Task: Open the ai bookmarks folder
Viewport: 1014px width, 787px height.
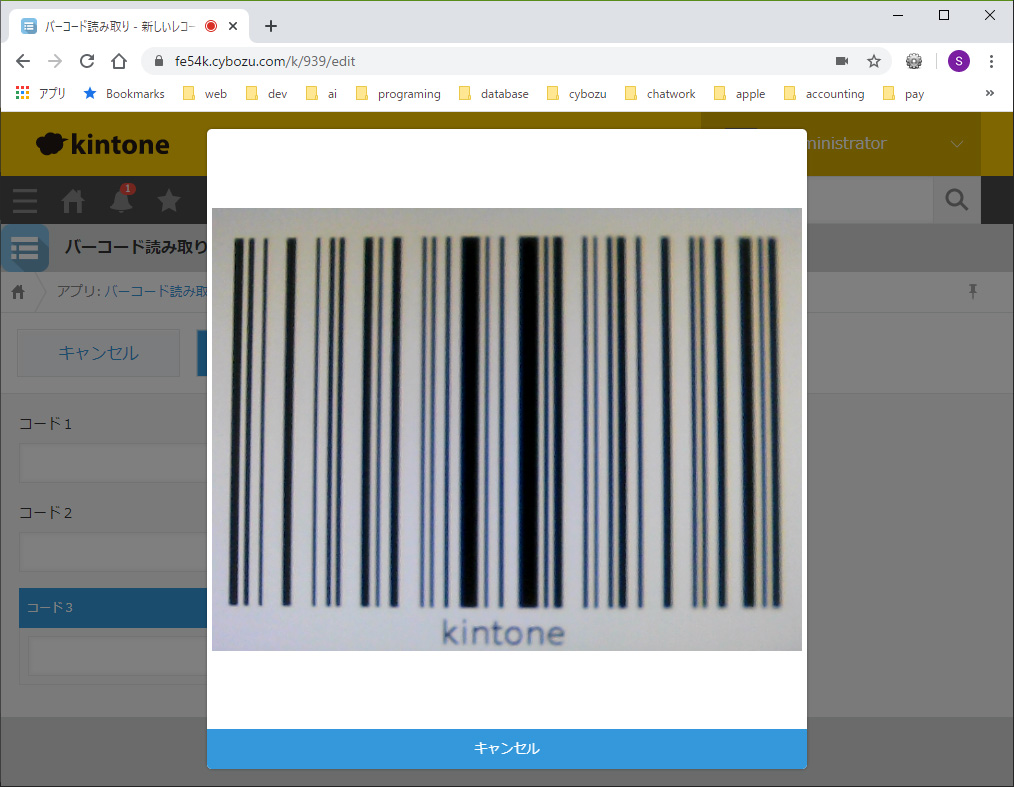Action: tap(321, 94)
